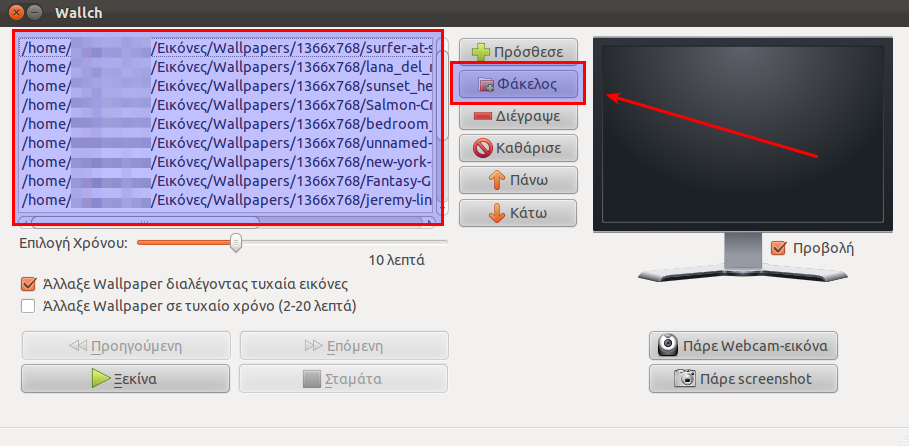Select the new-york wallpaper list entry
Viewport: 909px width, 446px height.
[x=227, y=162]
